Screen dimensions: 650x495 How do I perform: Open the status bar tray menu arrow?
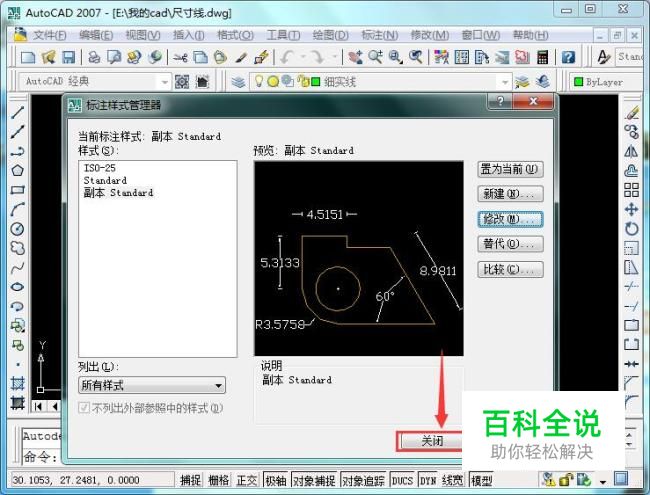click(x=602, y=482)
